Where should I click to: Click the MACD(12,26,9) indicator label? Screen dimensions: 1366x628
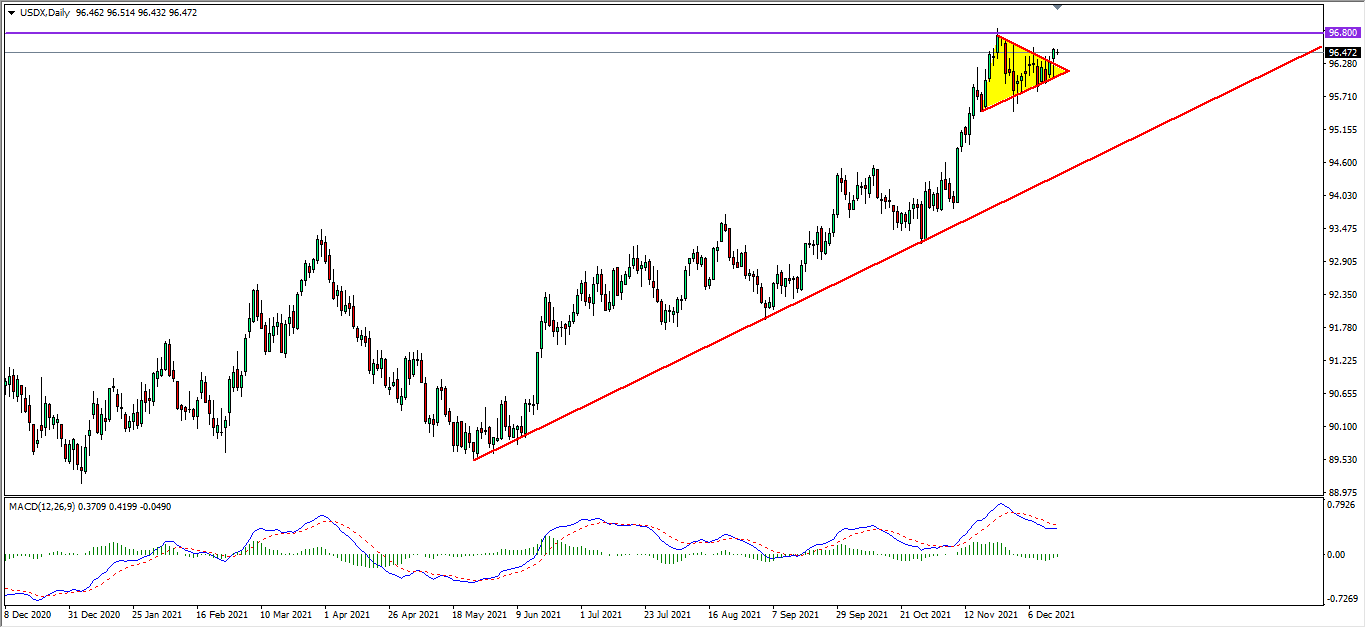pyautogui.click(x=50, y=507)
